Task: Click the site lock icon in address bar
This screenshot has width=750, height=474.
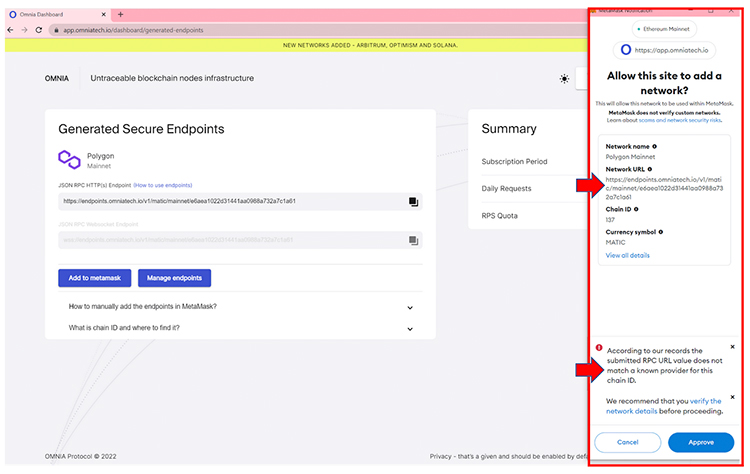Action: tap(56, 30)
